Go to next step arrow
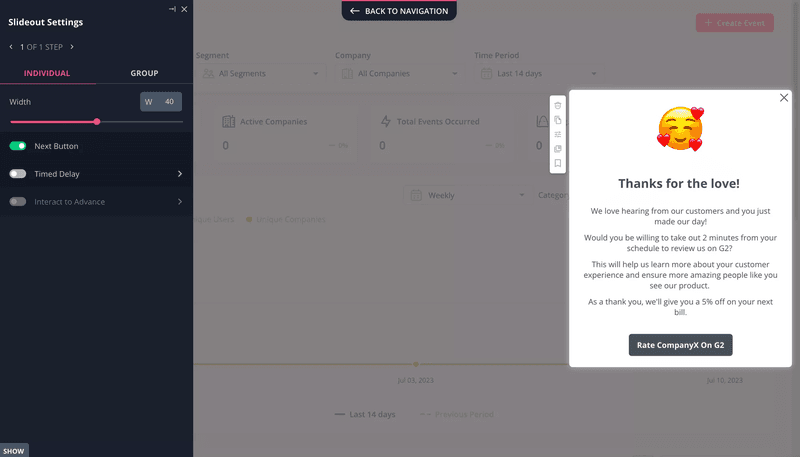Image resolution: width=800 pixels, height=457 pixels. click(x=72, y=47)
